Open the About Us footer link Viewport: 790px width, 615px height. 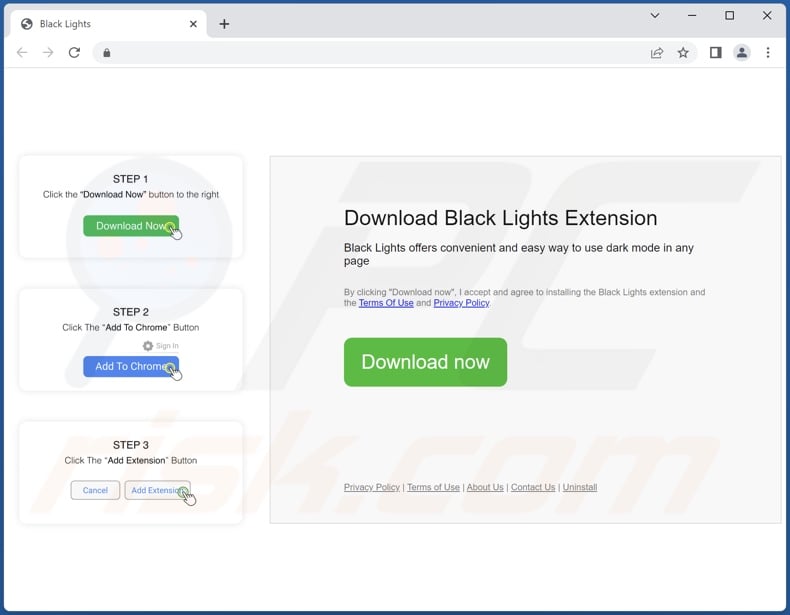(x=485, y=487)
